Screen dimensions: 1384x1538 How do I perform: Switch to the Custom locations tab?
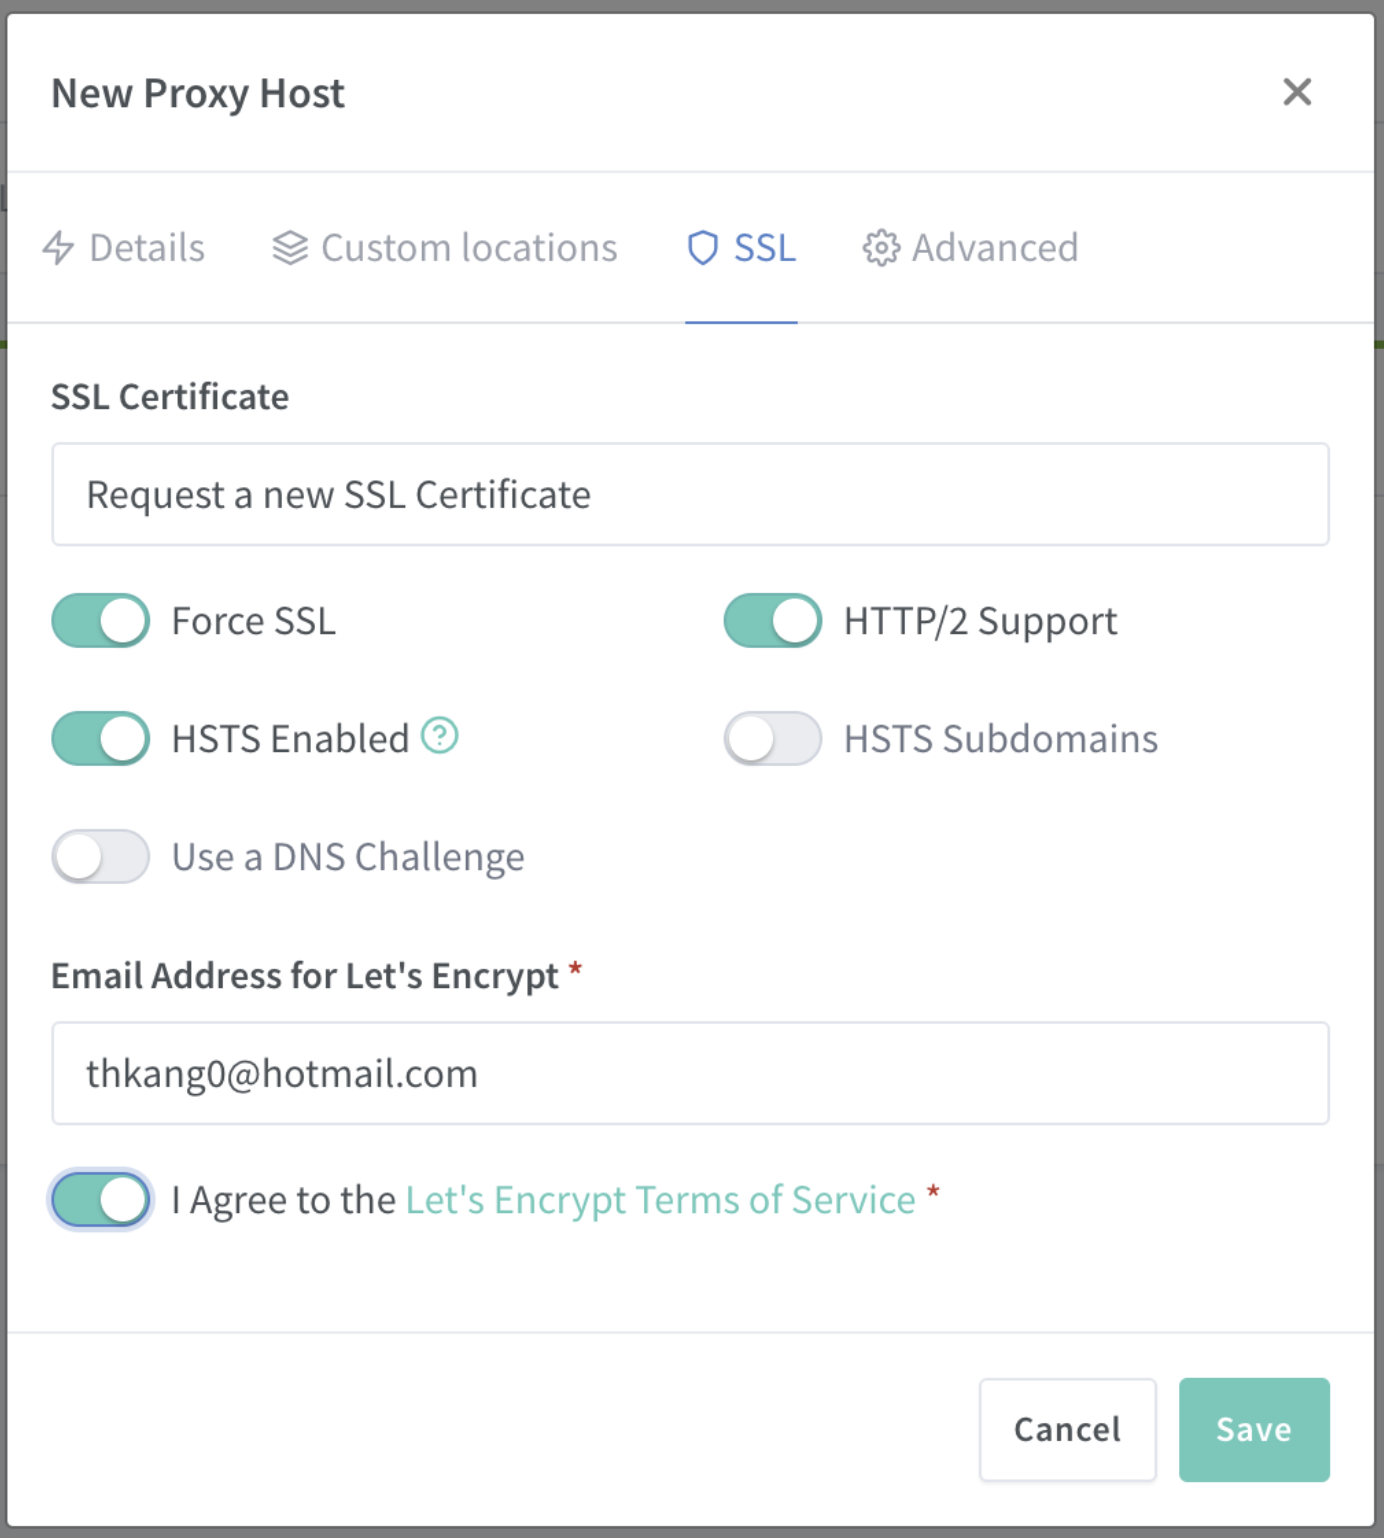click(x=445, y=248)
